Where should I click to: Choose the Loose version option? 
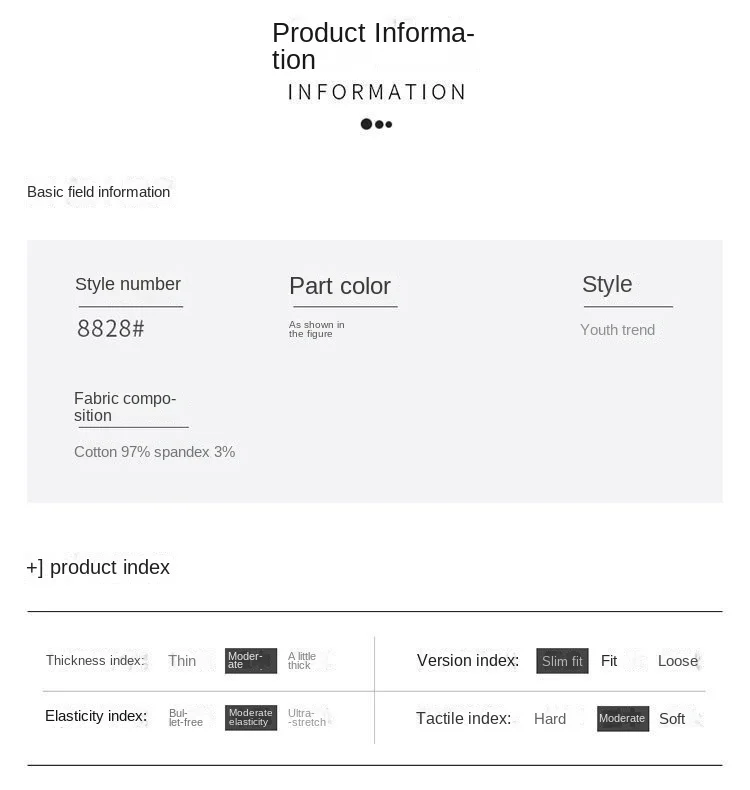click(678, 661)
